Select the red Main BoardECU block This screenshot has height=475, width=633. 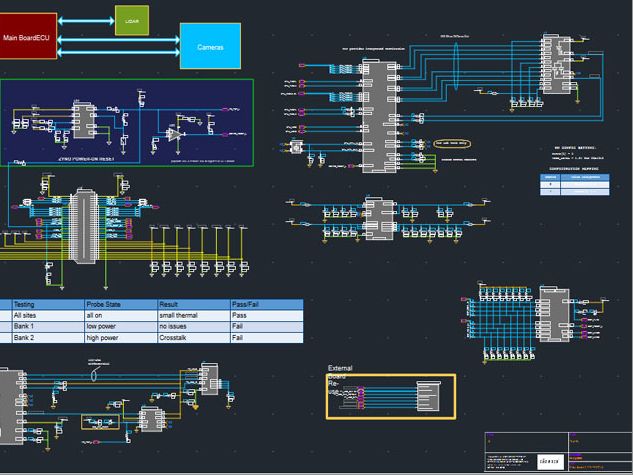30,37
